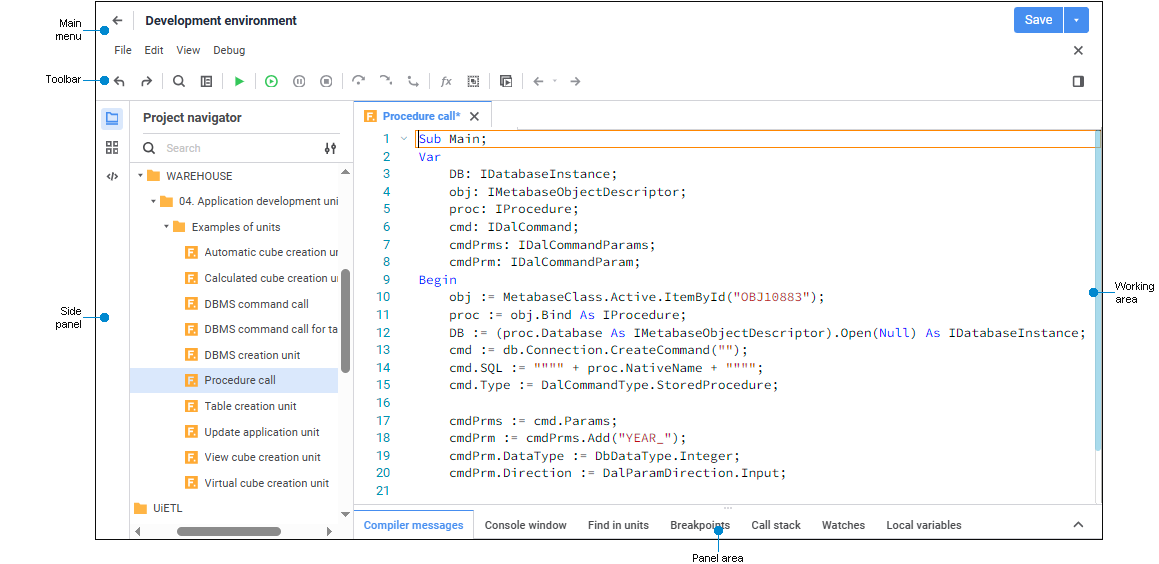Open the fx function wizard icon
This screenshot has height=564, width=1159.
[x=446, y=81]
